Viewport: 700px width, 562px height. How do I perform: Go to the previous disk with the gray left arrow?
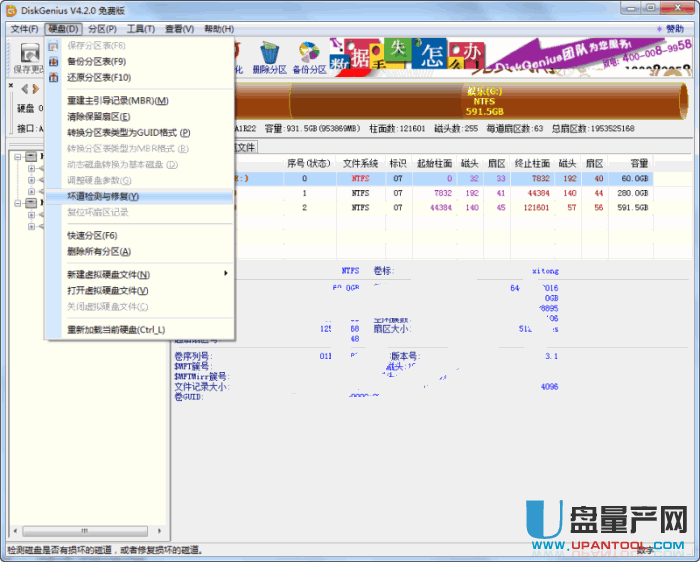[x=25, y=89]
